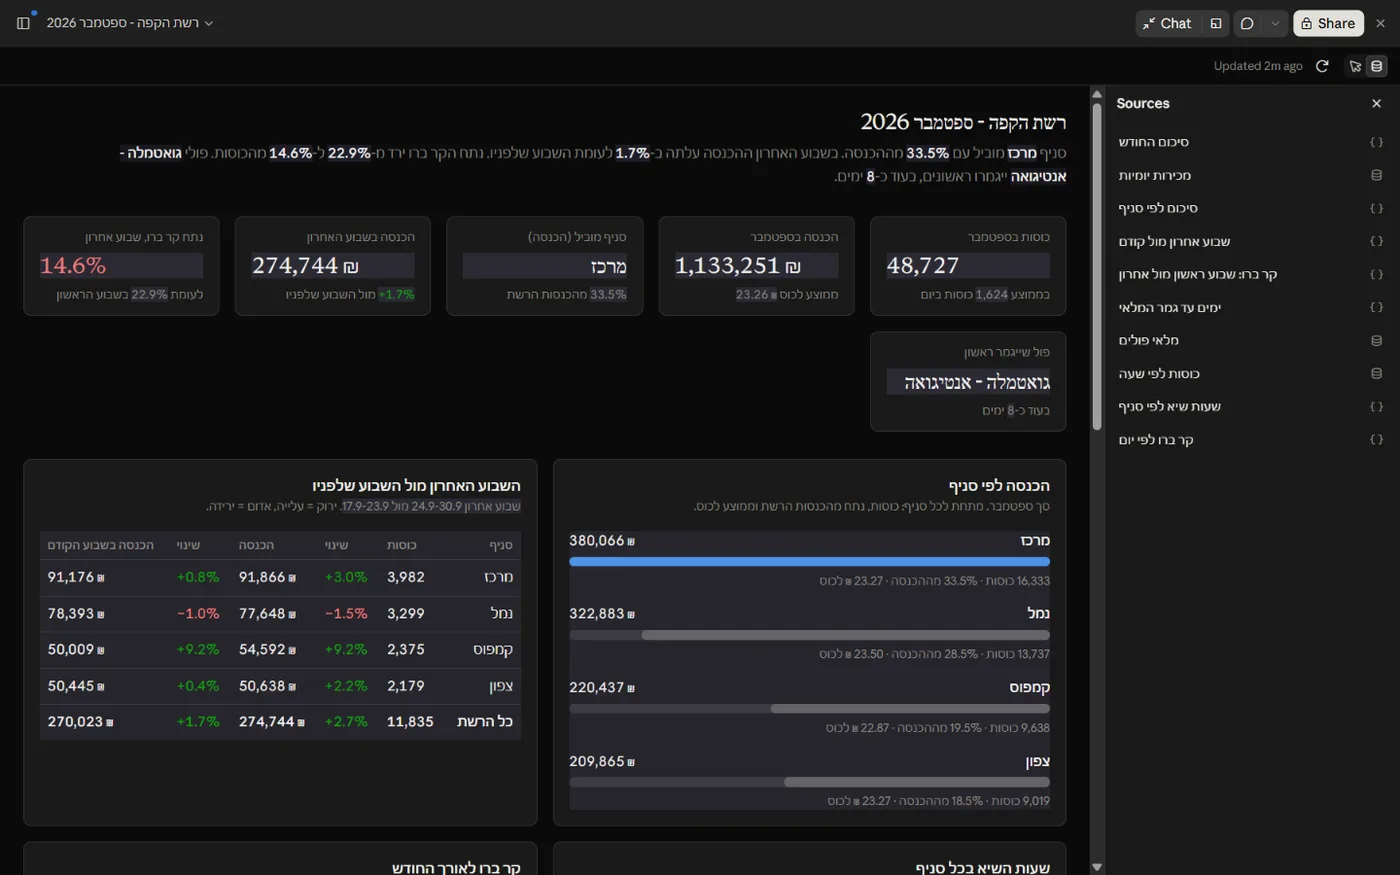1400x875 pixels.
Task: Click braces icon for קר ברו: שבוע ראשון מול אחרון
Action: (1376, 274)
